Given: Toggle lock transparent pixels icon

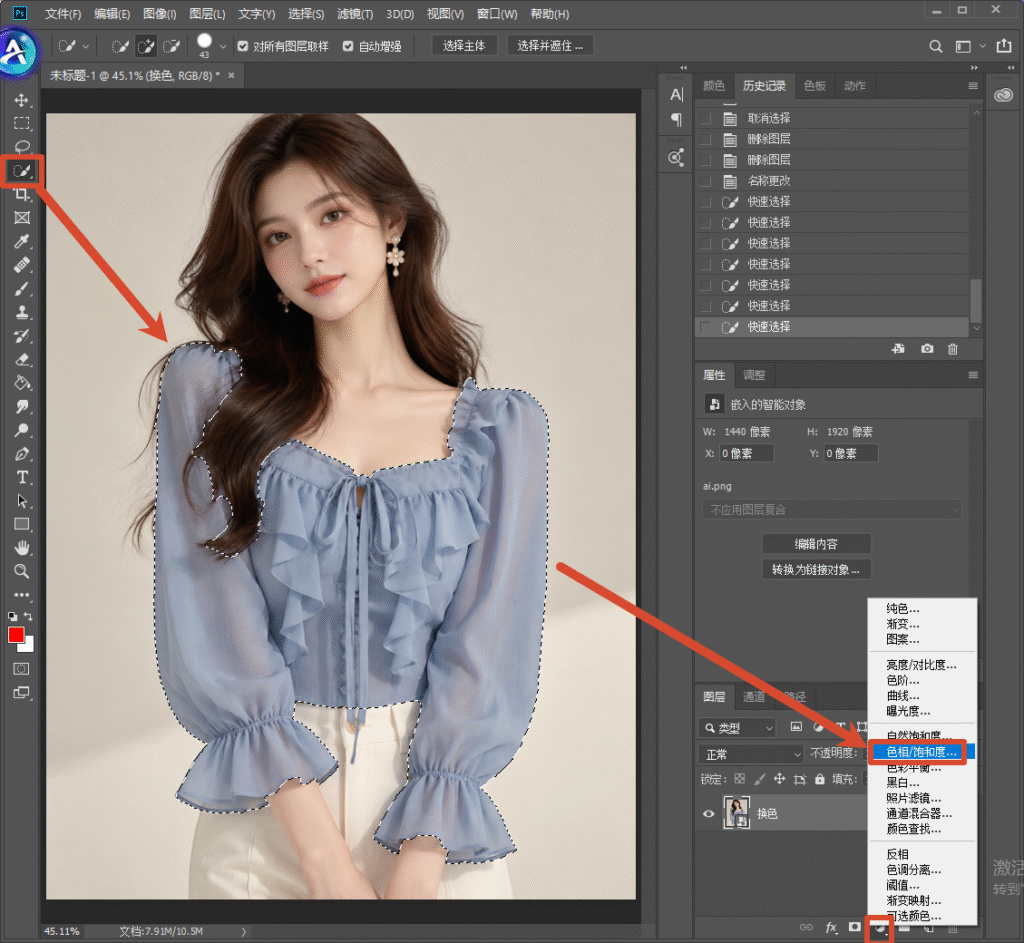Looking at the screenshot, I should tap(739, 779).
